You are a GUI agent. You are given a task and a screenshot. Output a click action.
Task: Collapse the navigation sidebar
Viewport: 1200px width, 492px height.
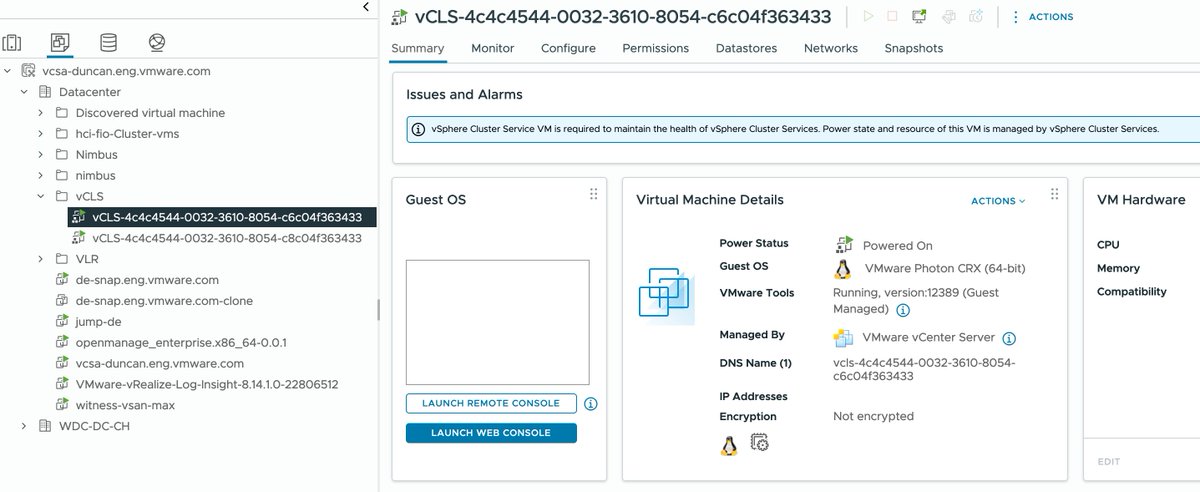[x=367, y=7]
